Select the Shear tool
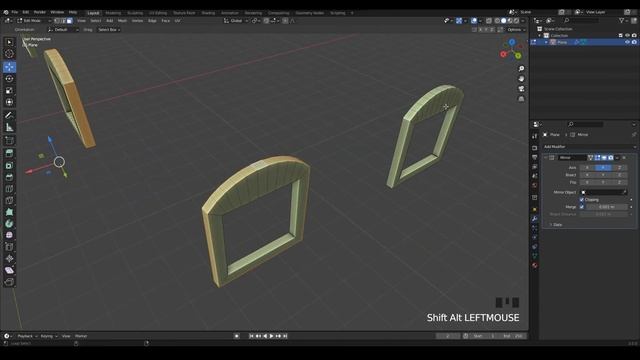Image resolution: width=640 pixels, height=360 pixels. point(9,270)
